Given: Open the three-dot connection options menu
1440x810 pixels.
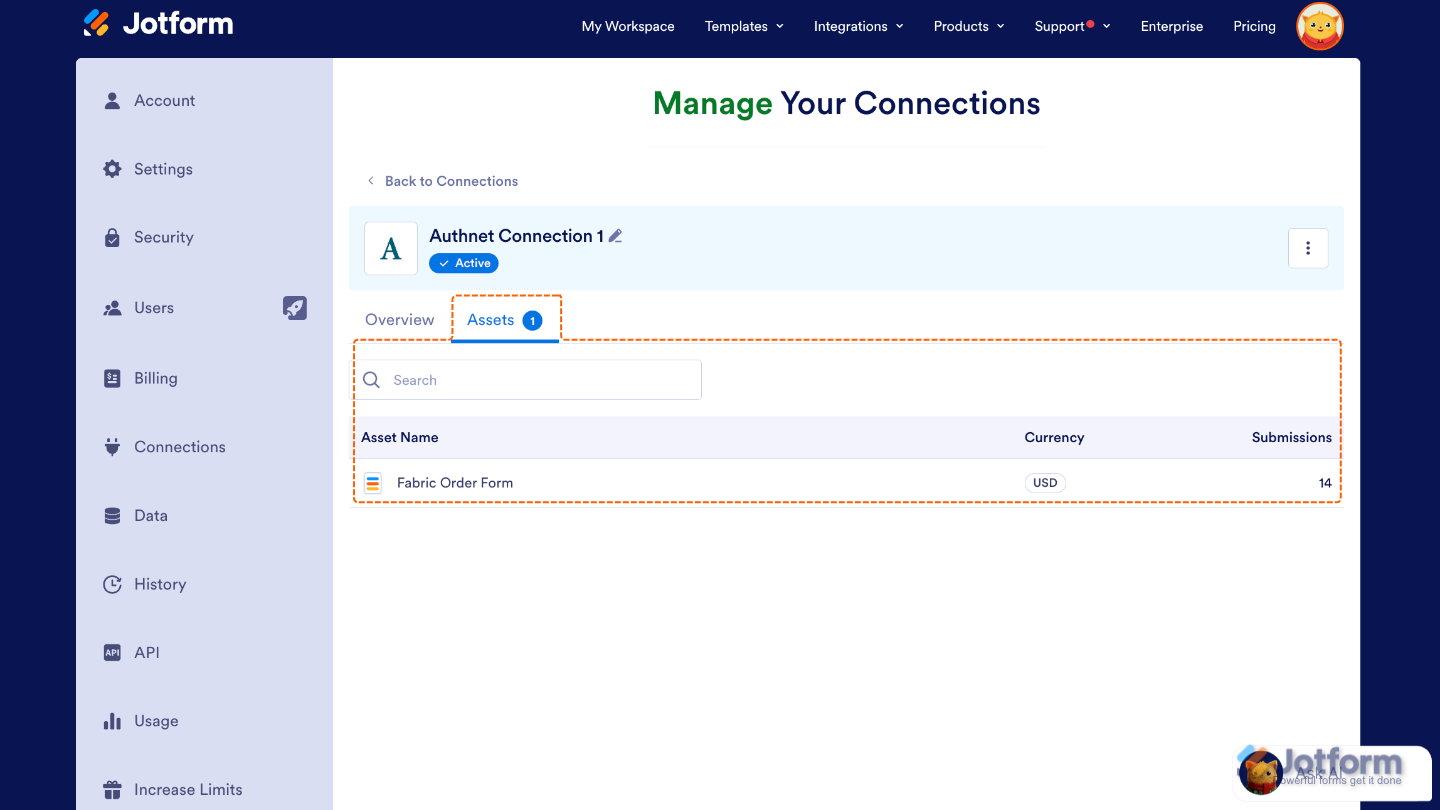Looking at the screenshot, I should point(1307,248).
